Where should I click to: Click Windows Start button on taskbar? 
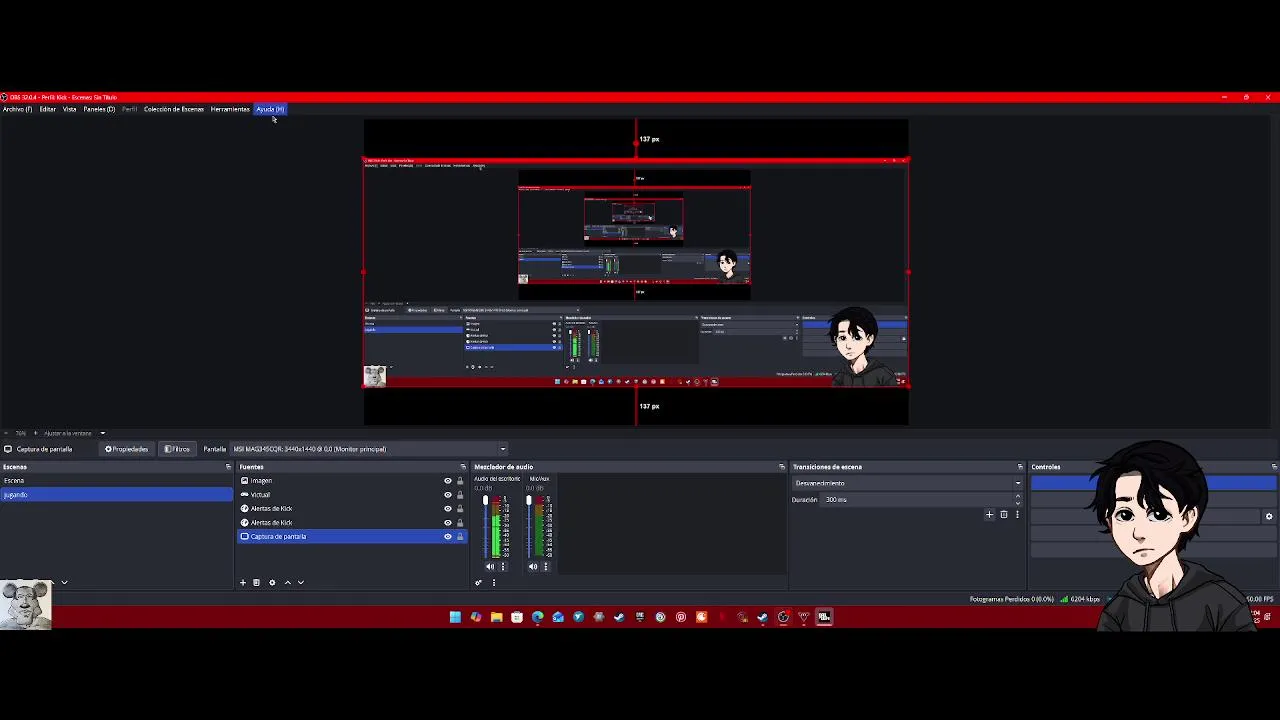[x=455, y=617]
